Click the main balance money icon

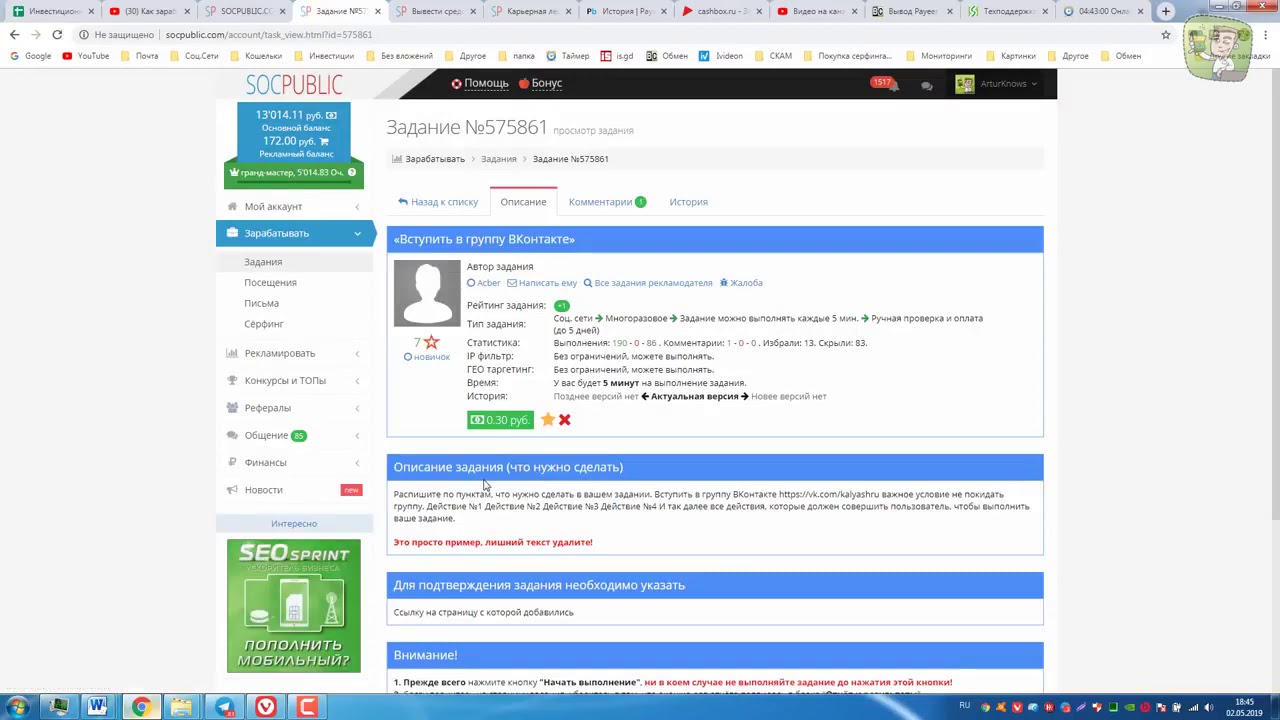pos(331,115)
